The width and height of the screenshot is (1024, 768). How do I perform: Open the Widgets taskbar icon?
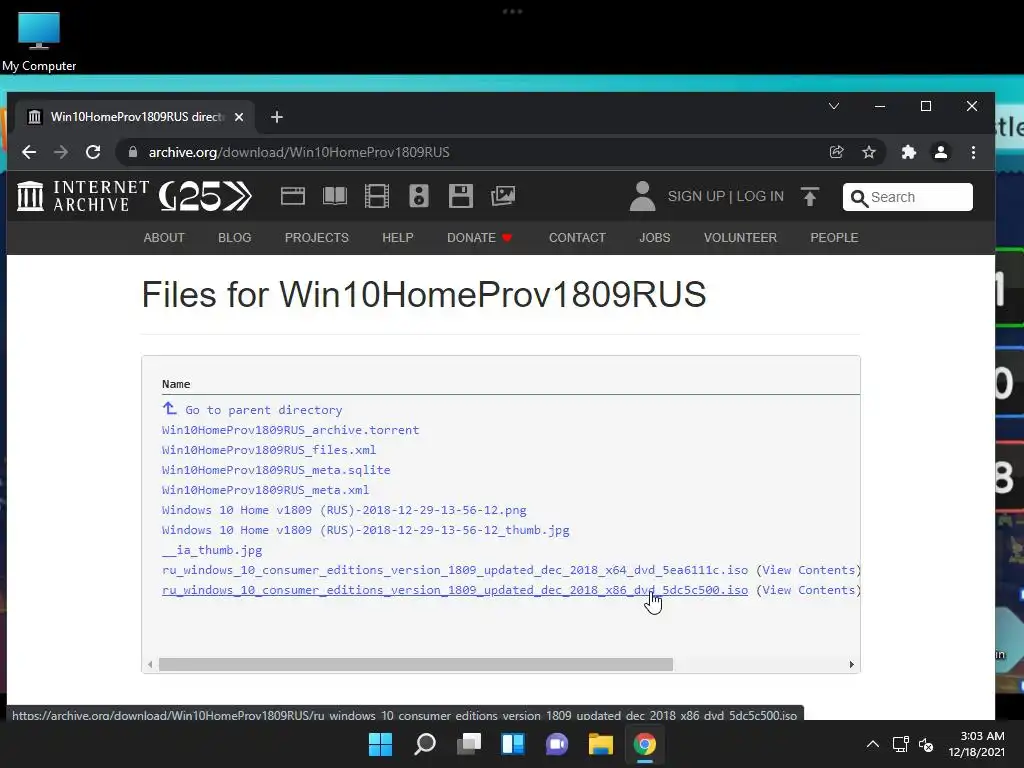[x=513, y=744]
